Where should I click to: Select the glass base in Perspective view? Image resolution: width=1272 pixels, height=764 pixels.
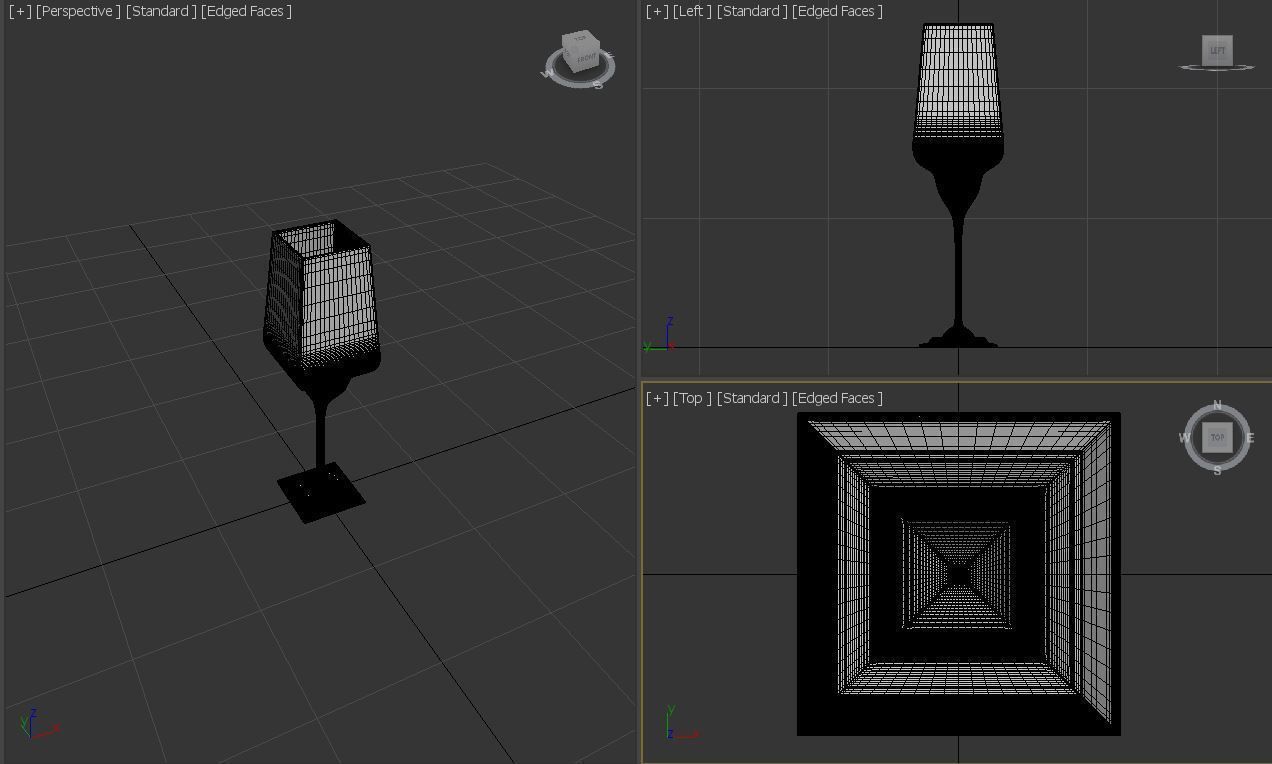321,492
